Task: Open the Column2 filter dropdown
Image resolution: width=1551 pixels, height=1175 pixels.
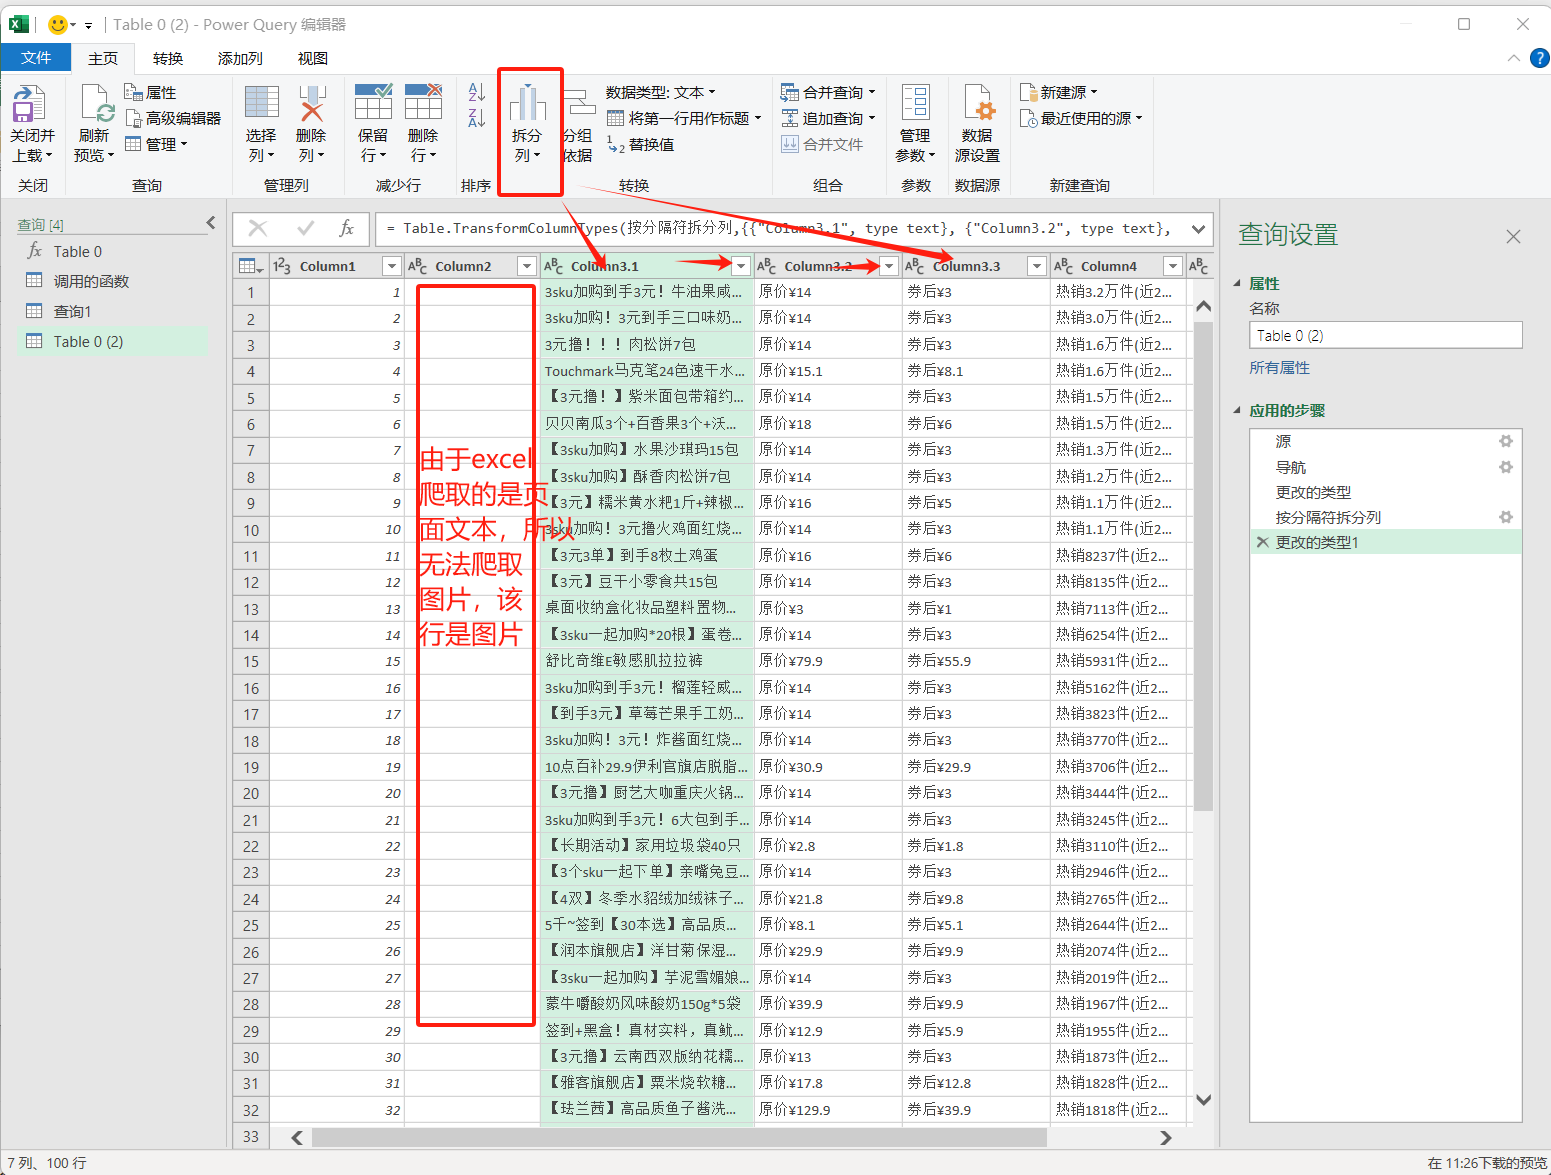Action: [x=526, y=266]
